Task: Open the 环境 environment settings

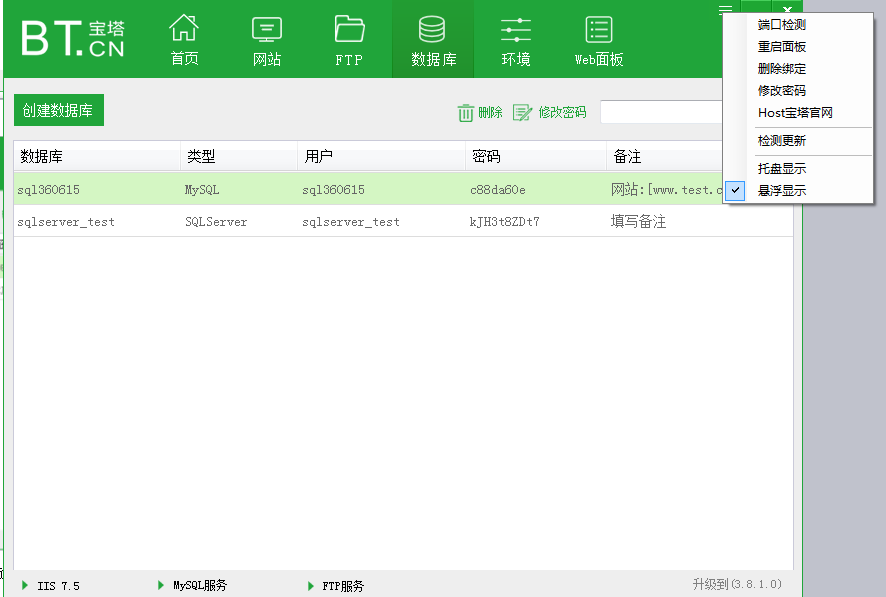Action: 516,39
